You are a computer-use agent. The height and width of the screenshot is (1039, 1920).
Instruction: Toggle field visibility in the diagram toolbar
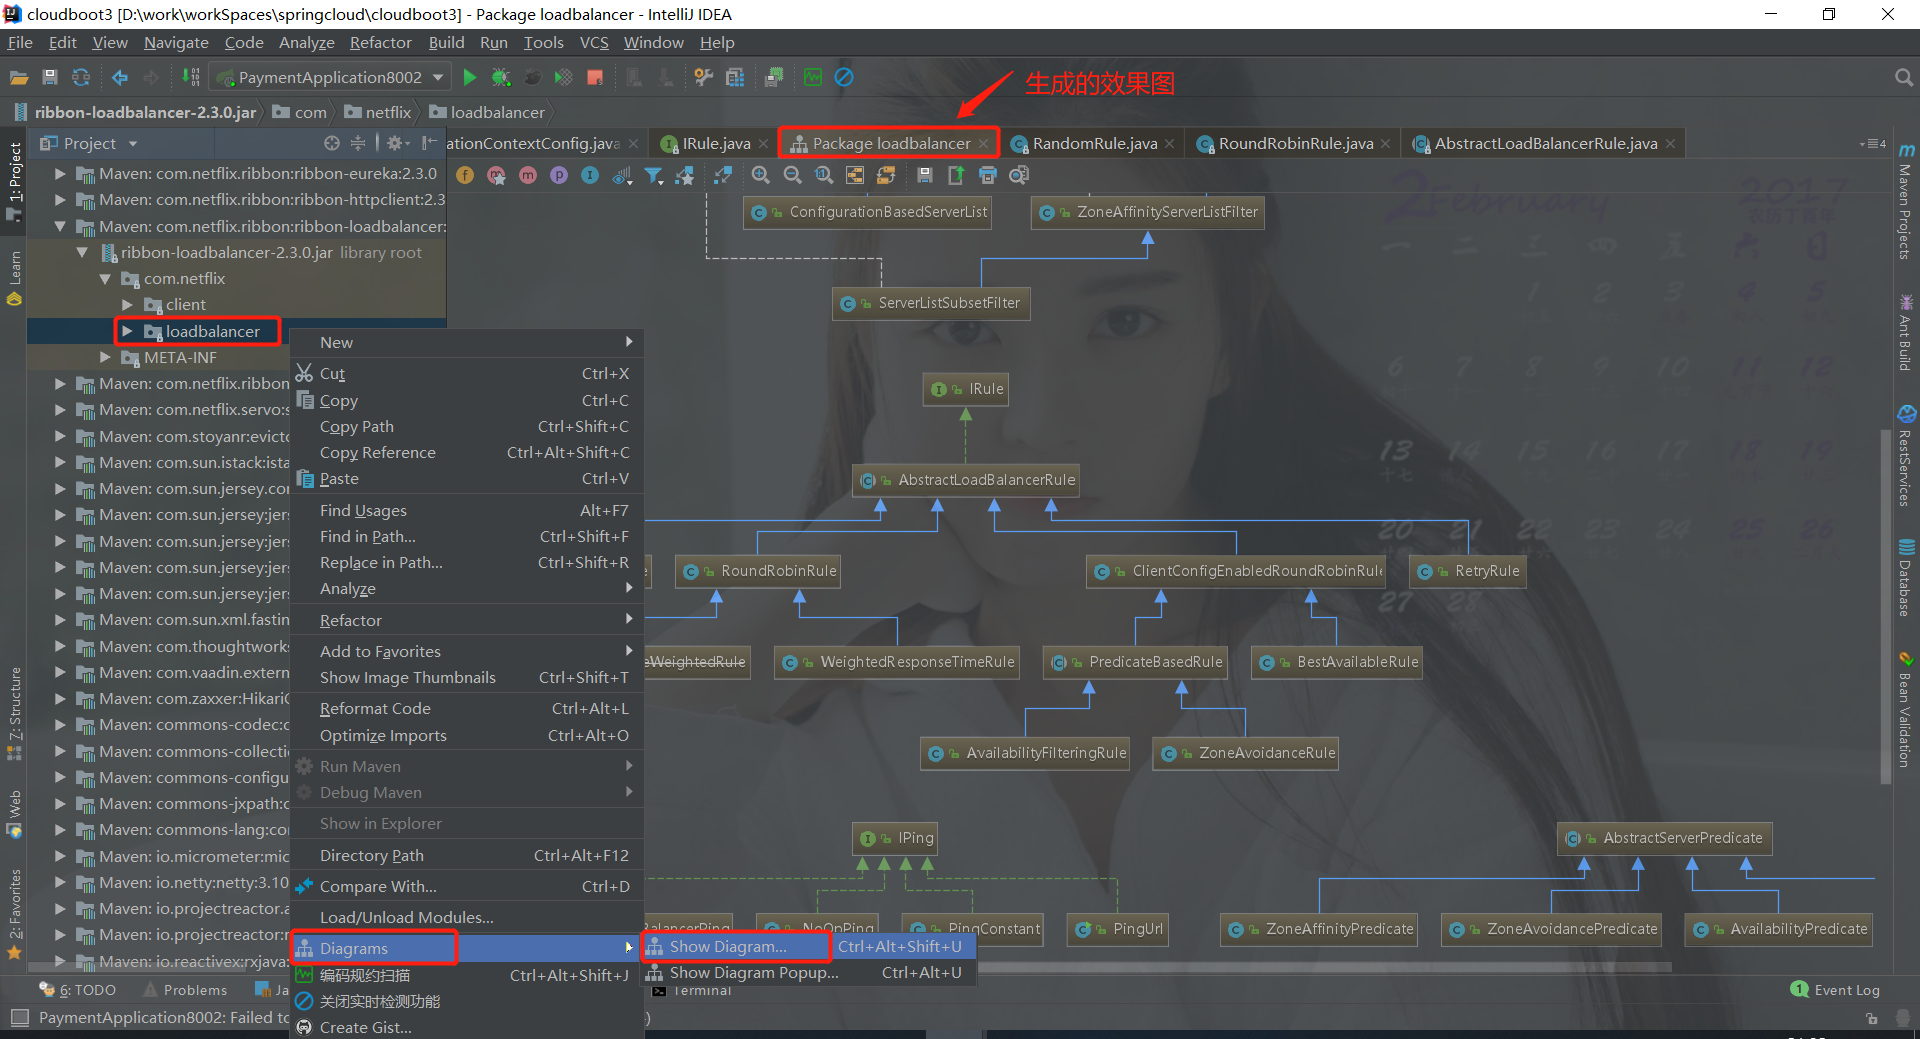tap(464, 175)
